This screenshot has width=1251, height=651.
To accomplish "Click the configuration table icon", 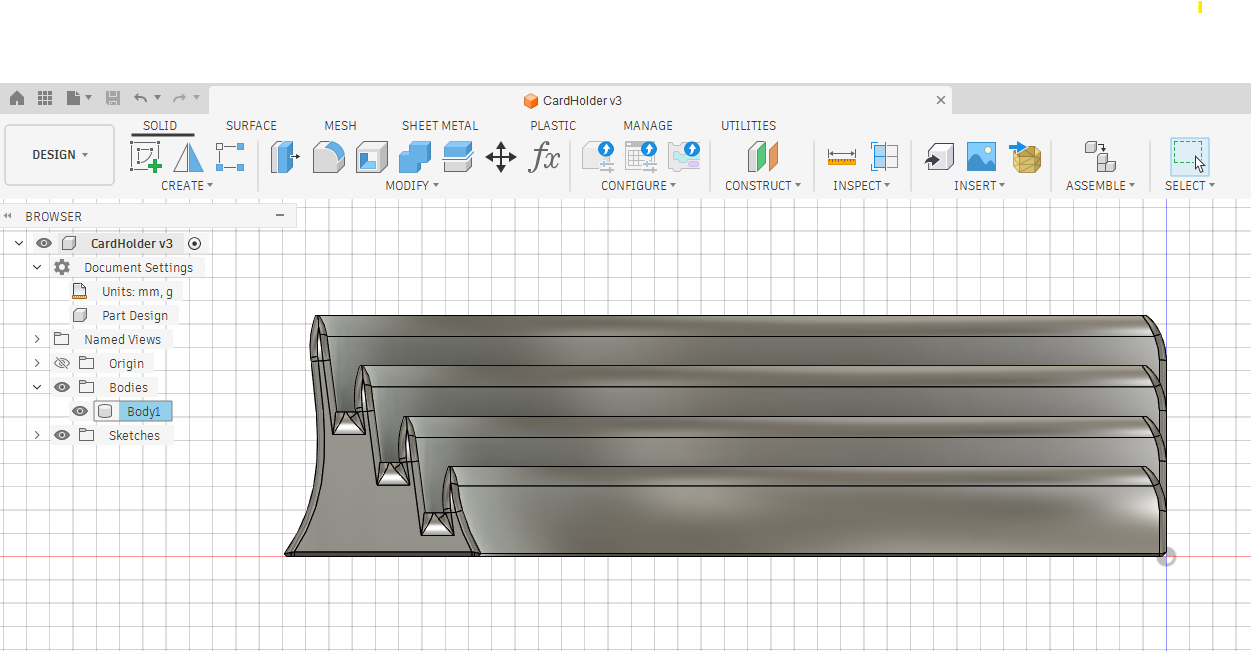I will tap(641, 157).
